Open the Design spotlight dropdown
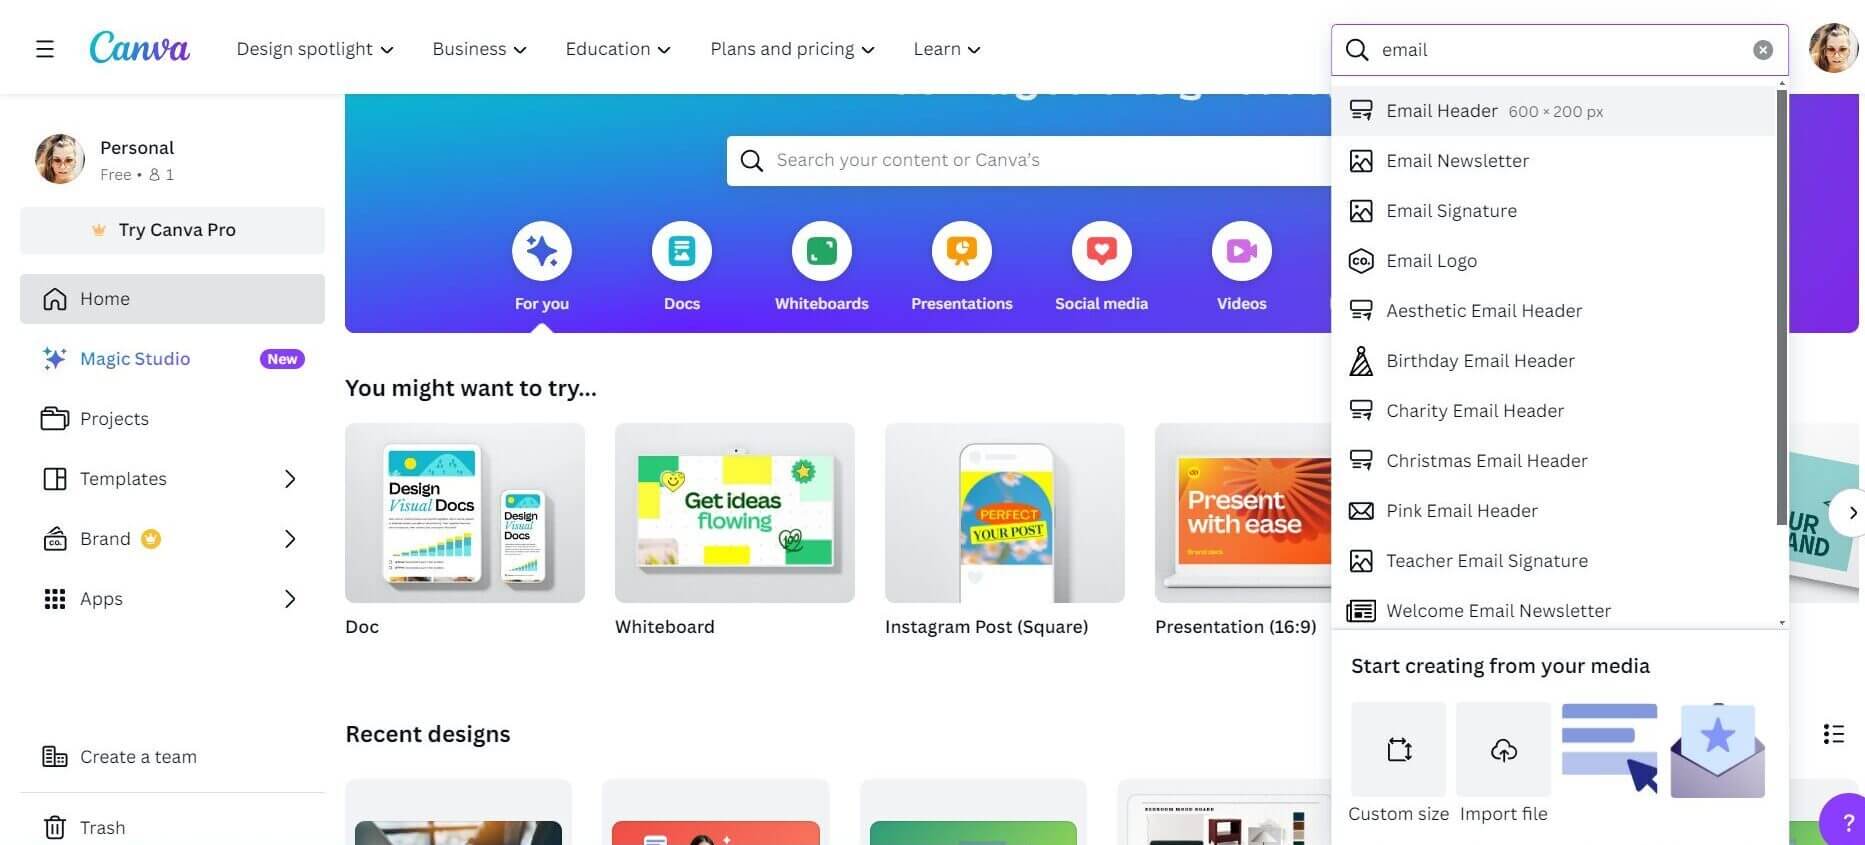The height and width of the screenshot is (845, 1865). [x=315, y=49]
